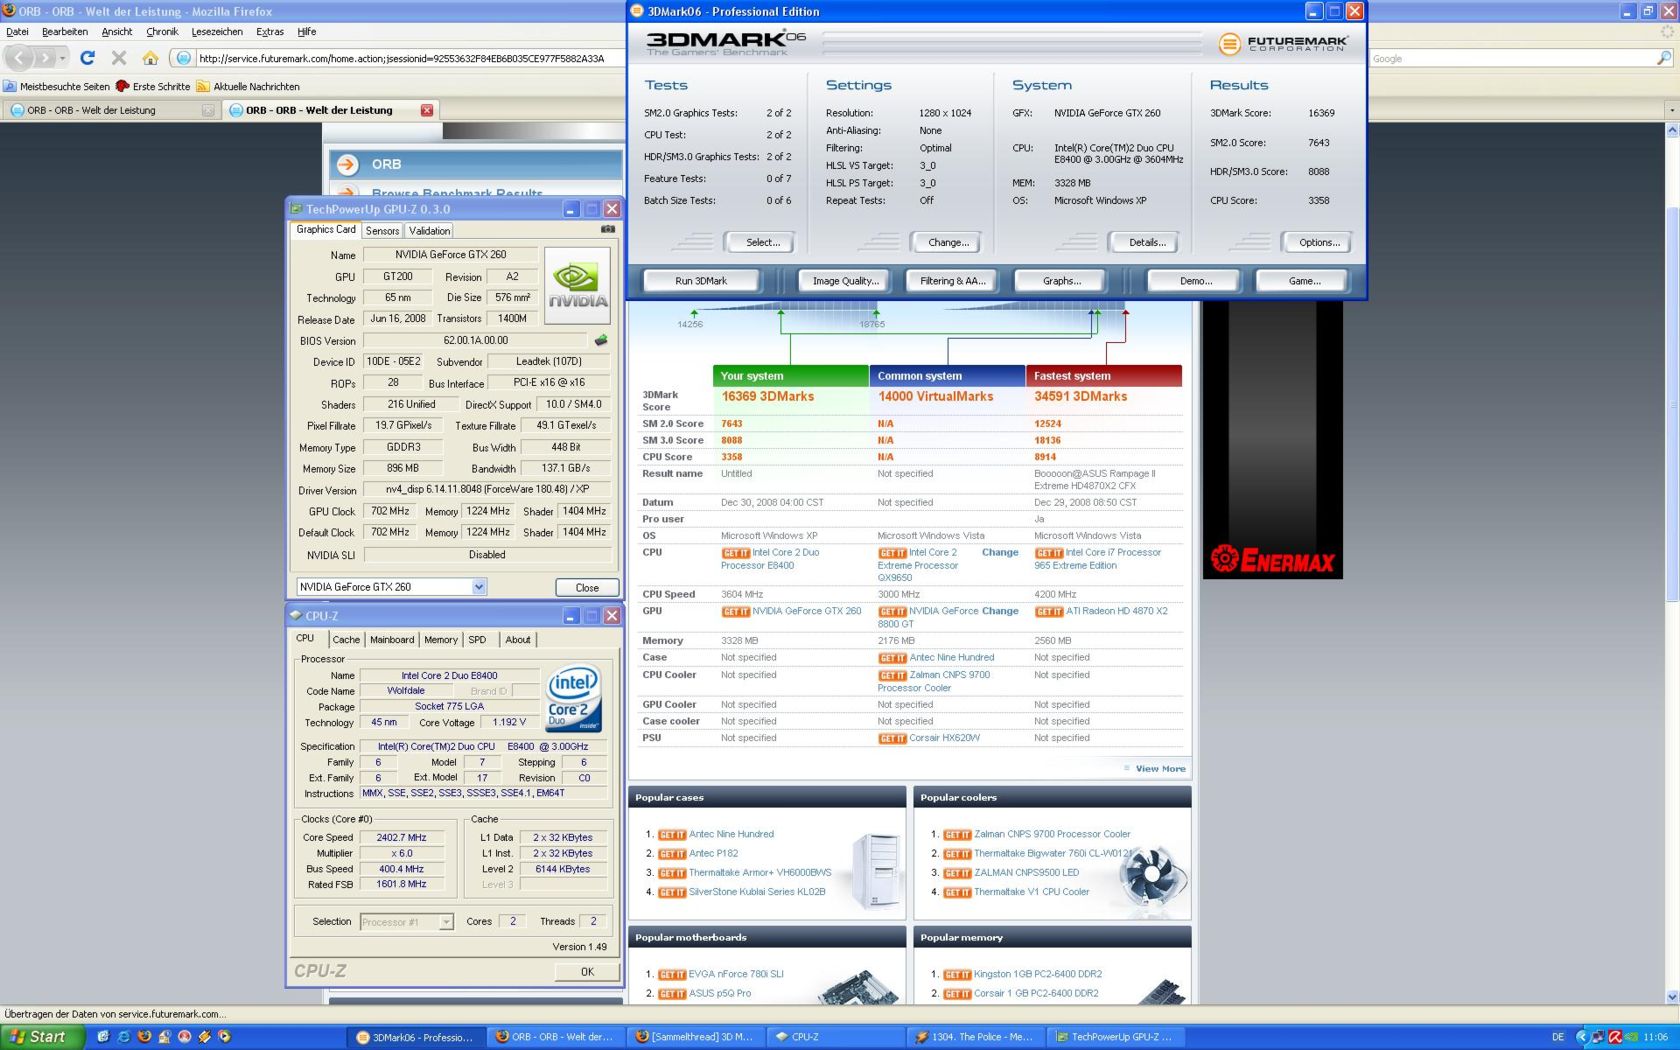Click the Firefox back arrow button
This screenshot has height=1050, width=1680.
click(21, 58)
